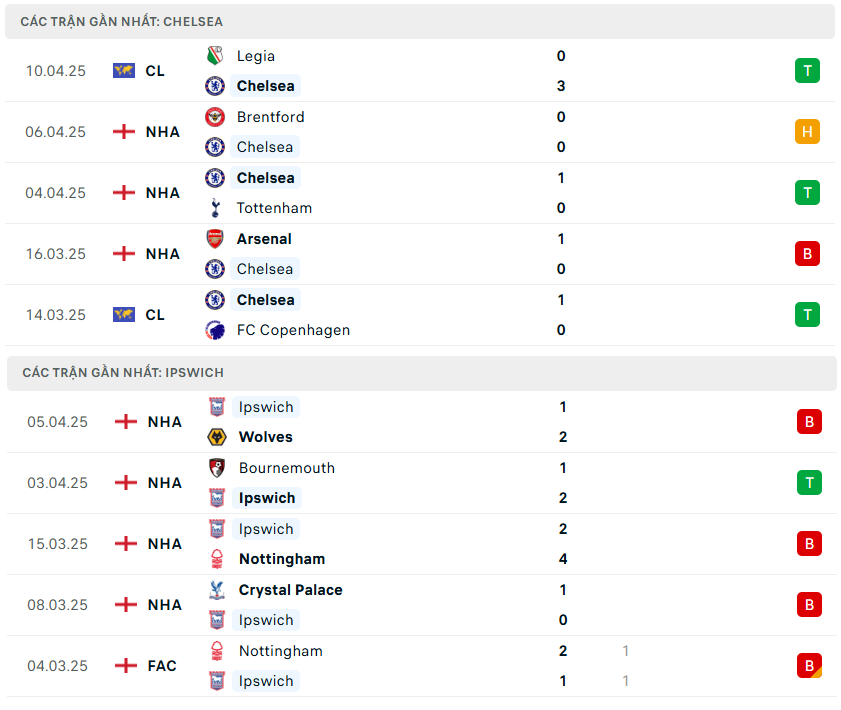841x710 pixels.
Task: Select the 'Các trận gần nhất: Chelsea' header
Action: point(122,21)
